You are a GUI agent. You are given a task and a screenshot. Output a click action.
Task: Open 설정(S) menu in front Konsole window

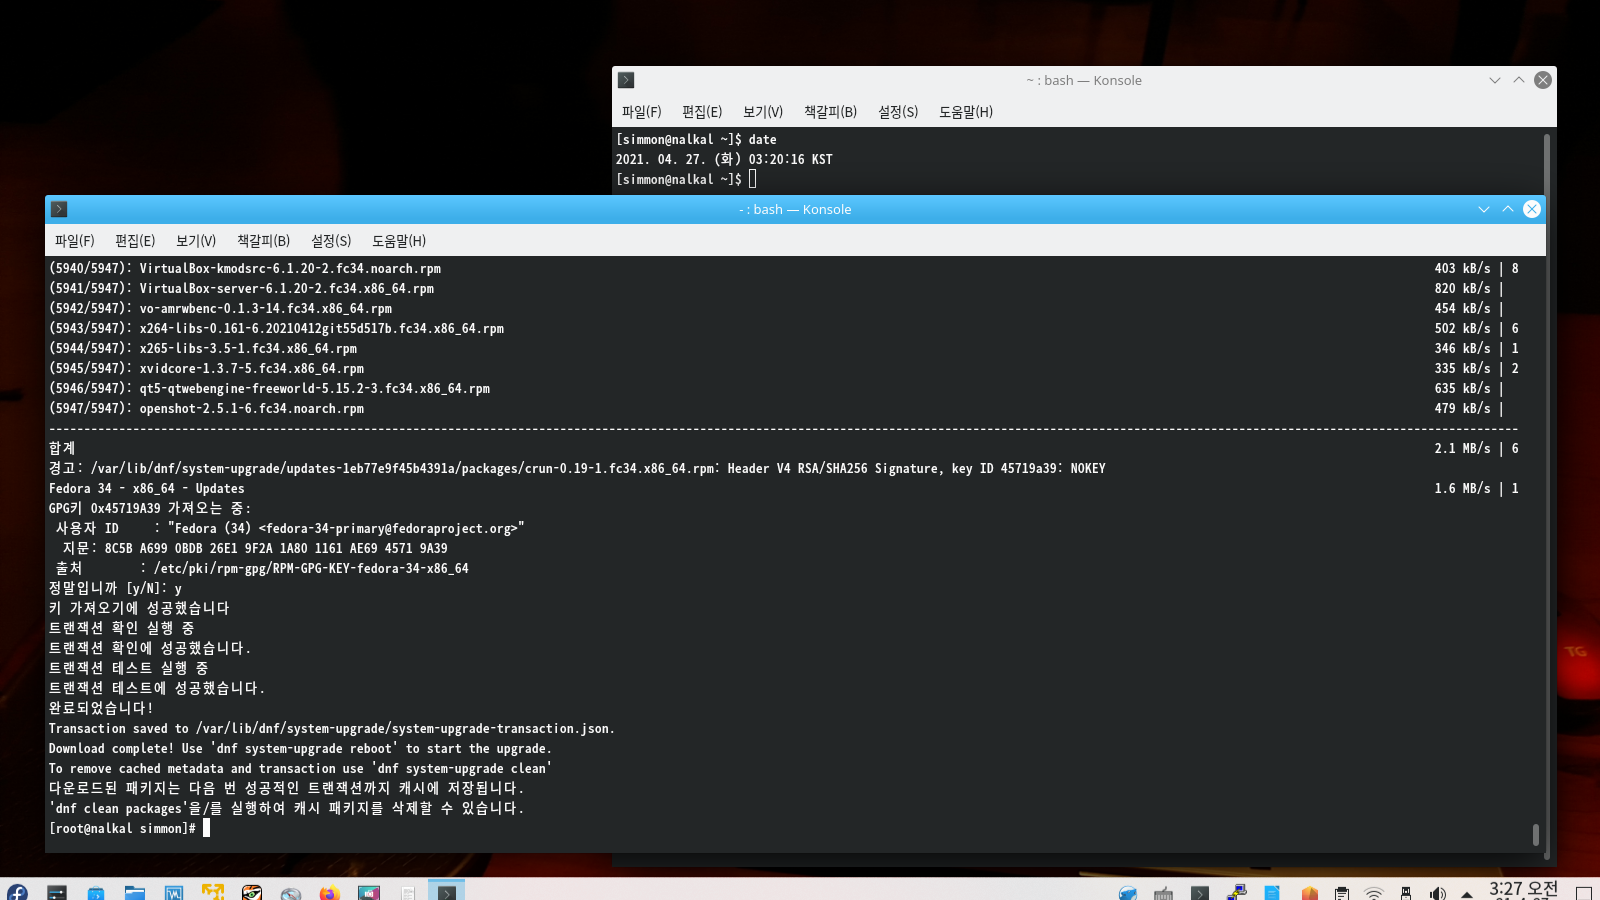point(331,241)
